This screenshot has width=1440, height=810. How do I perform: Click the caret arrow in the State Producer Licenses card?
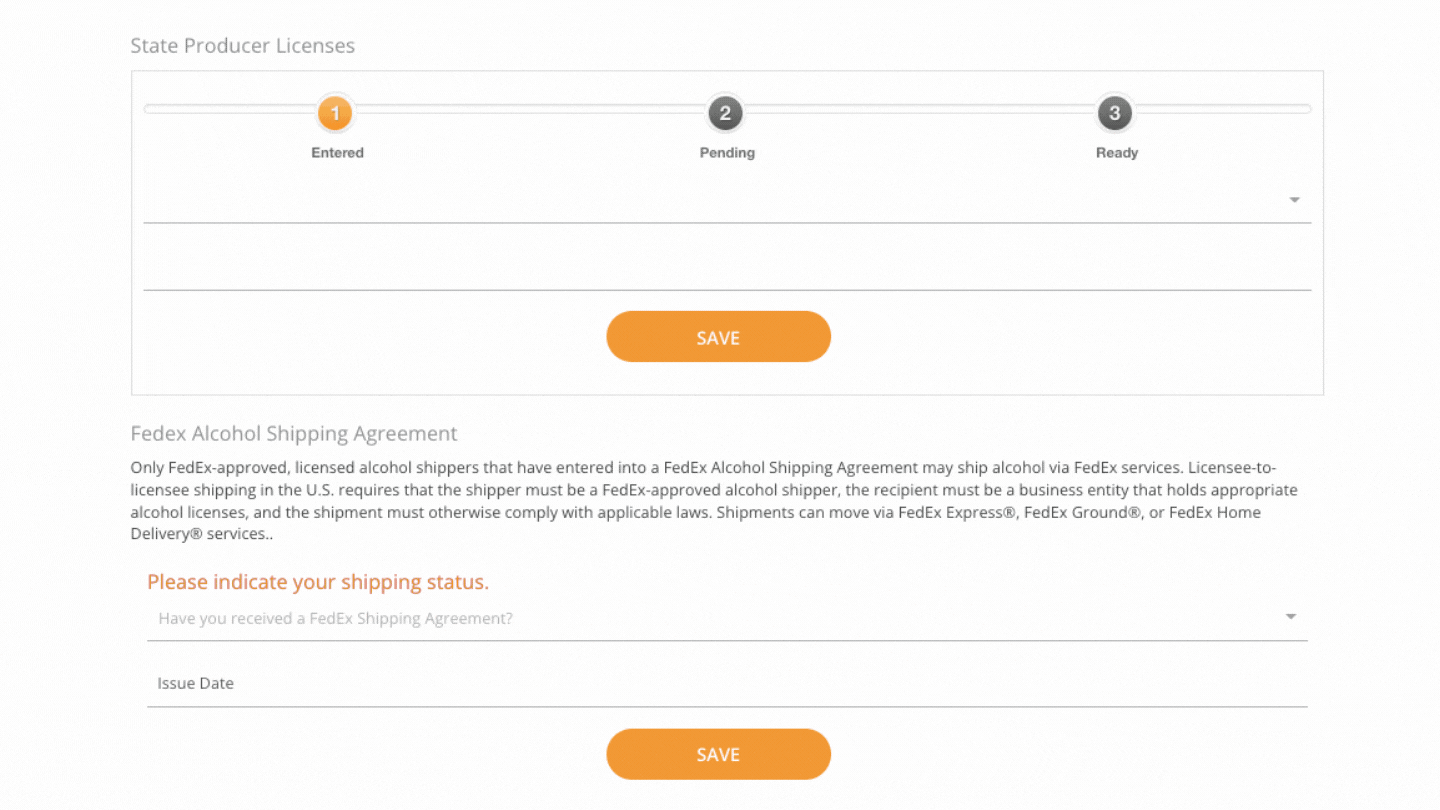(1294, 200)
